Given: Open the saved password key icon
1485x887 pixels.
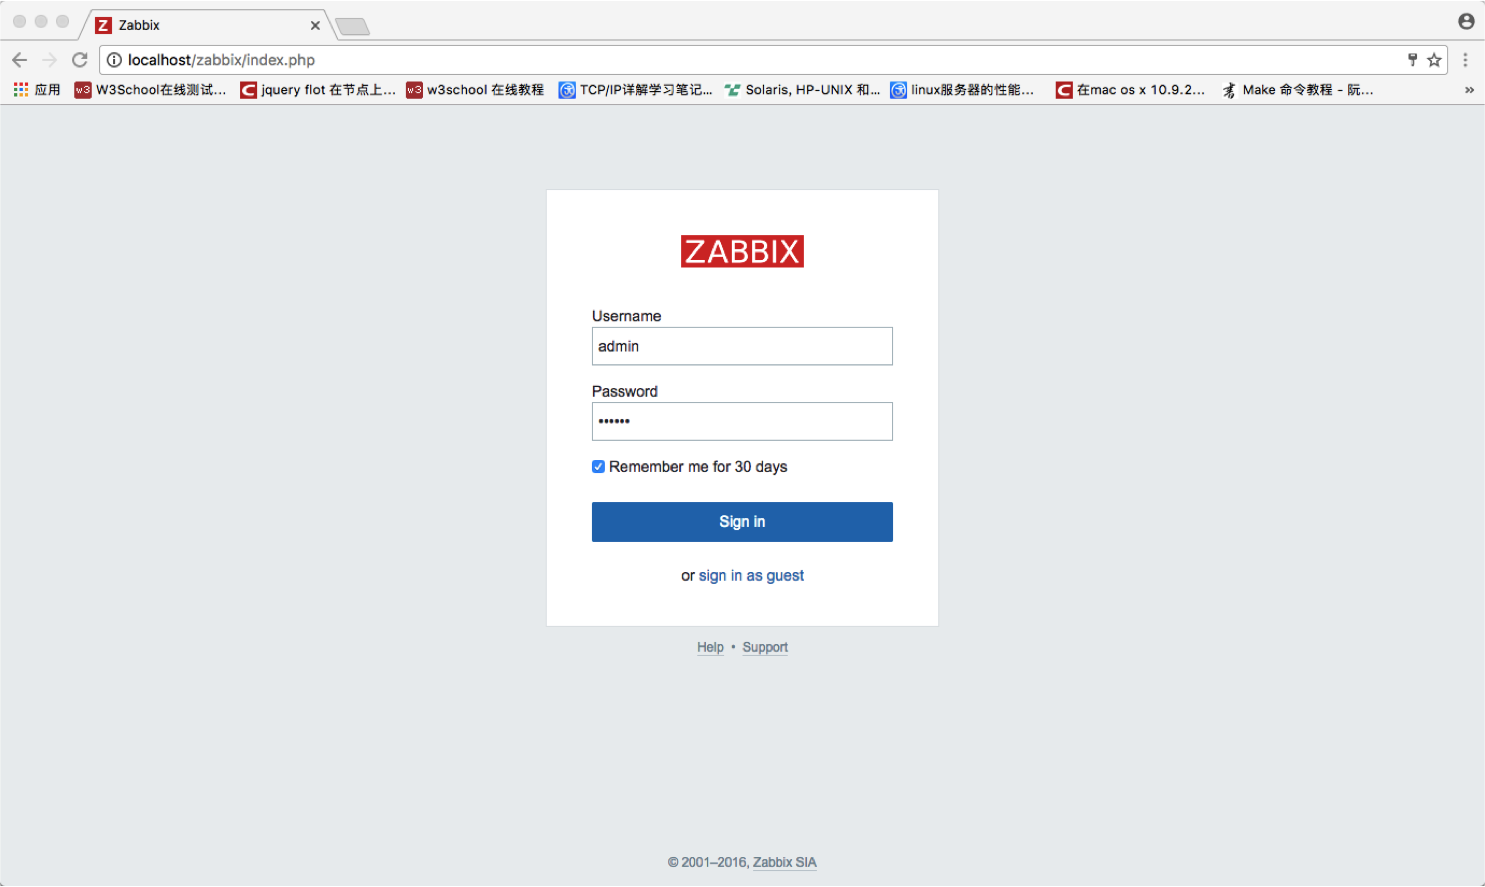Looking at the screenshot, I should click(1412, 60).
